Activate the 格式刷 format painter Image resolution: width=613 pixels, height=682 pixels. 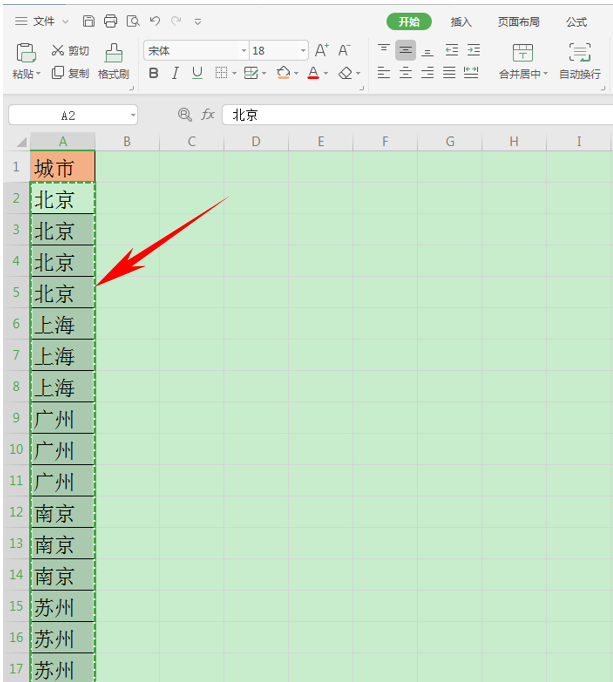tap(114, 61)
